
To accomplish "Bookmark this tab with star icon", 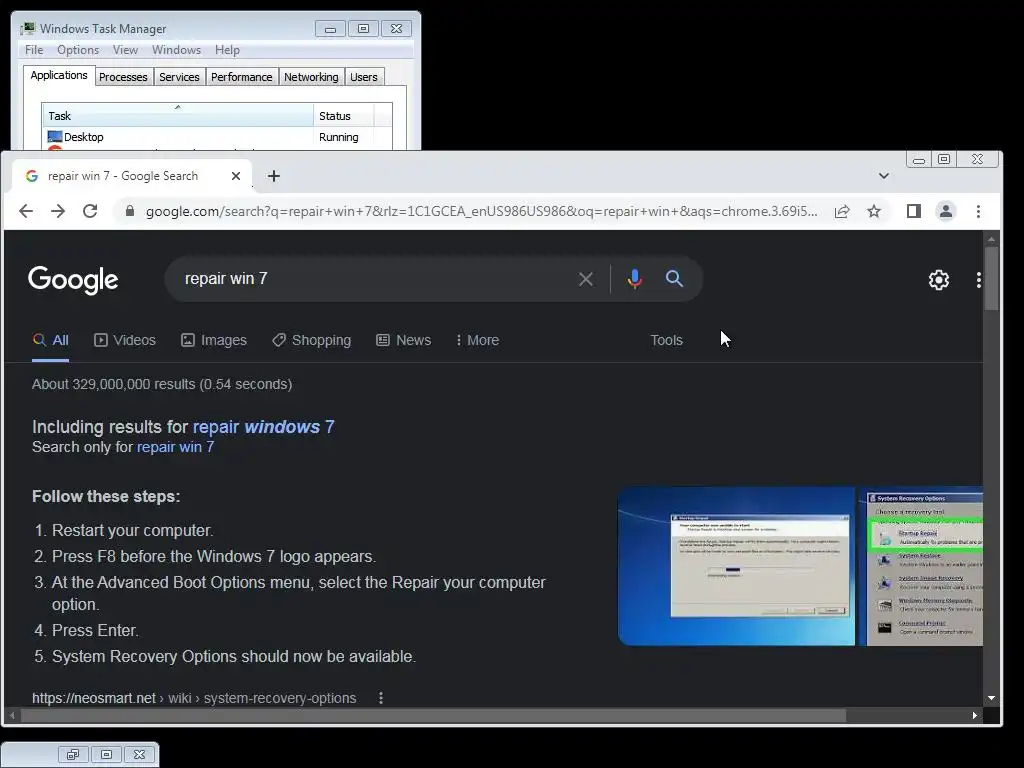I will [x=874, y=211].
